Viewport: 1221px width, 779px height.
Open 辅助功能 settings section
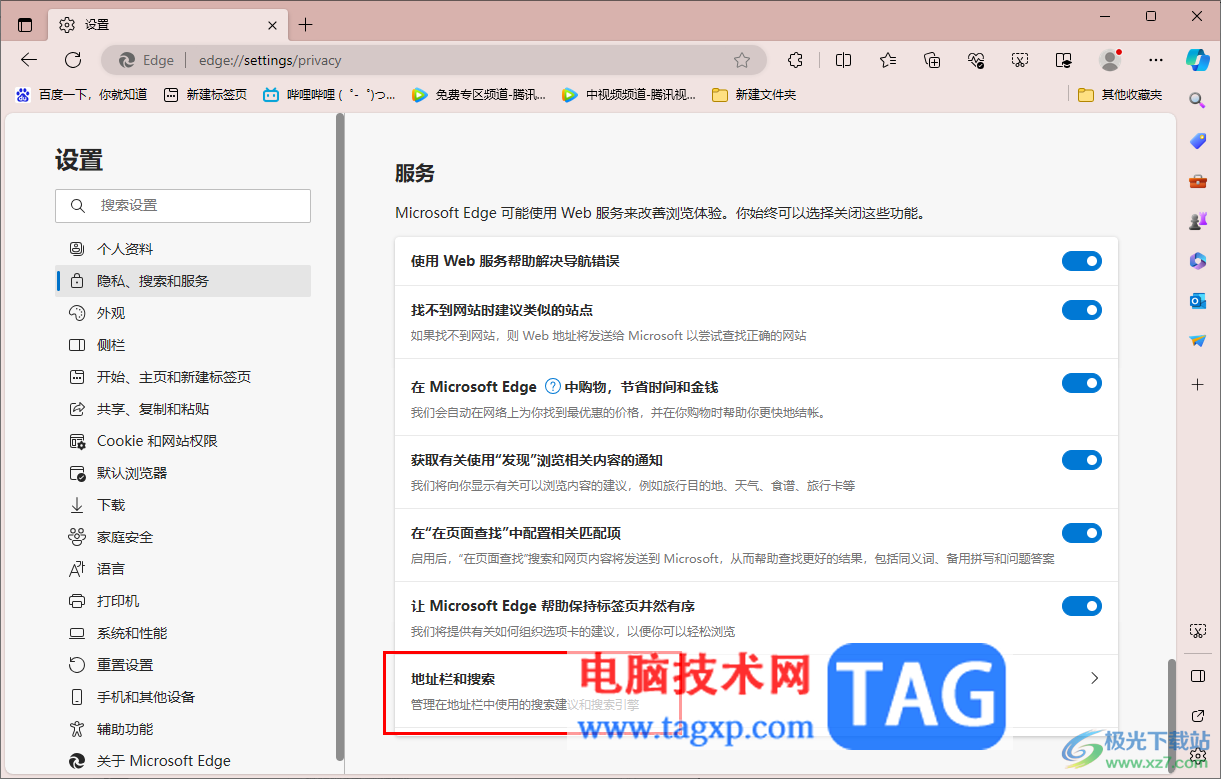183,729
